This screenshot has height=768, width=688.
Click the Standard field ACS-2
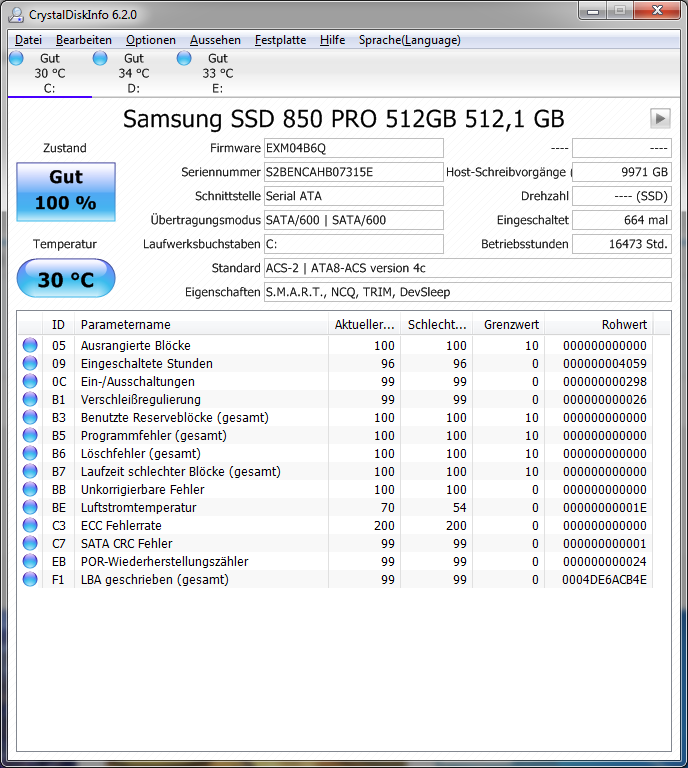[468, 268]
